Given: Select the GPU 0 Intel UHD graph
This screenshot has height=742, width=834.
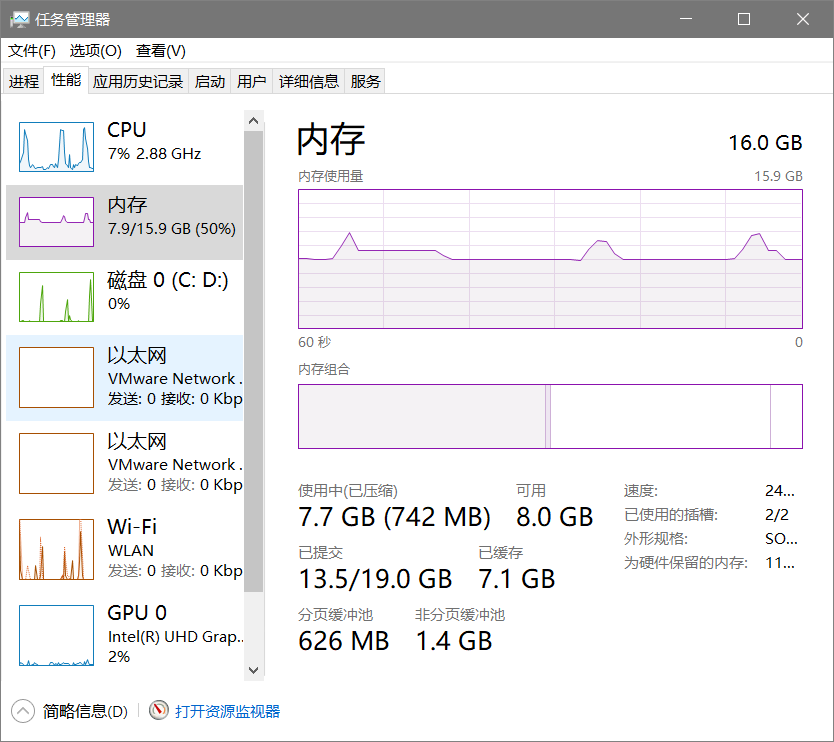Looking at the screenshot, I should (x=56, y=635).
